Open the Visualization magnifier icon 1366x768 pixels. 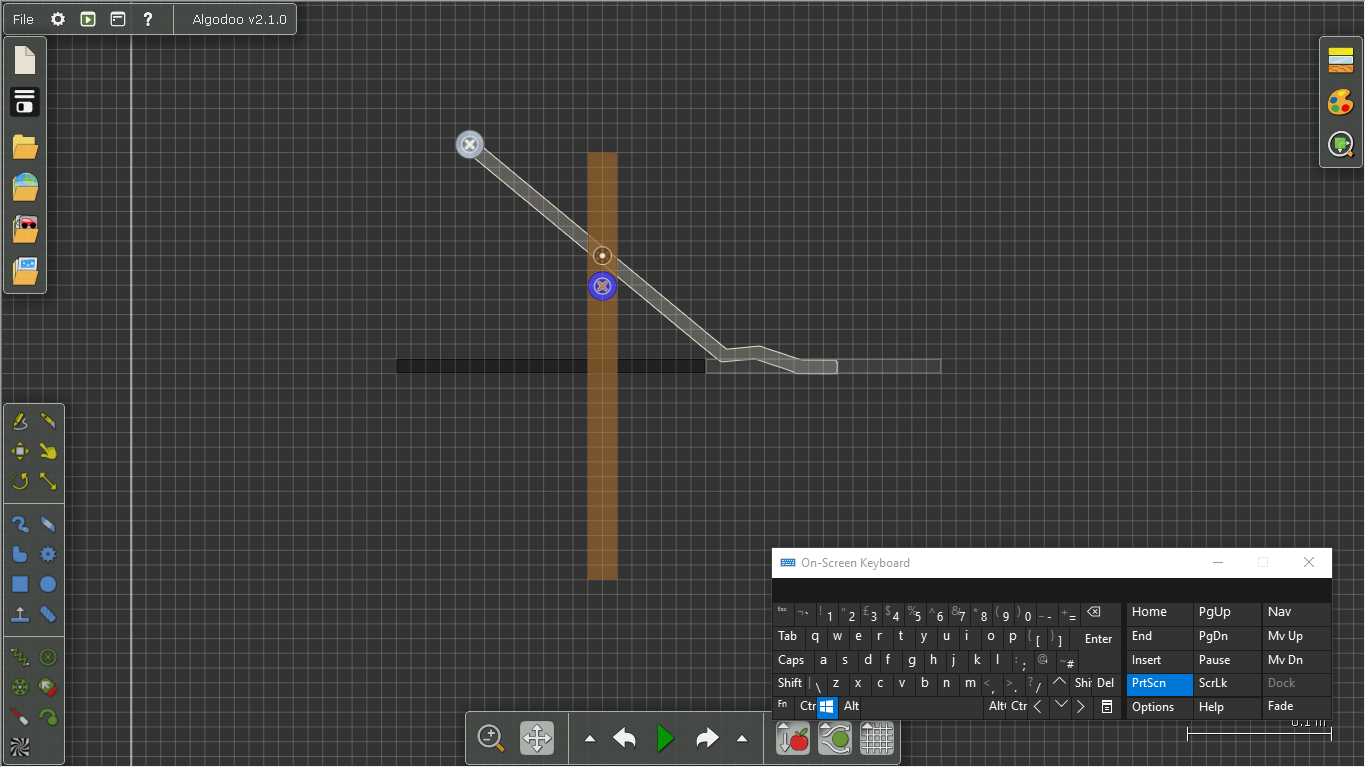coord(1341,145)
